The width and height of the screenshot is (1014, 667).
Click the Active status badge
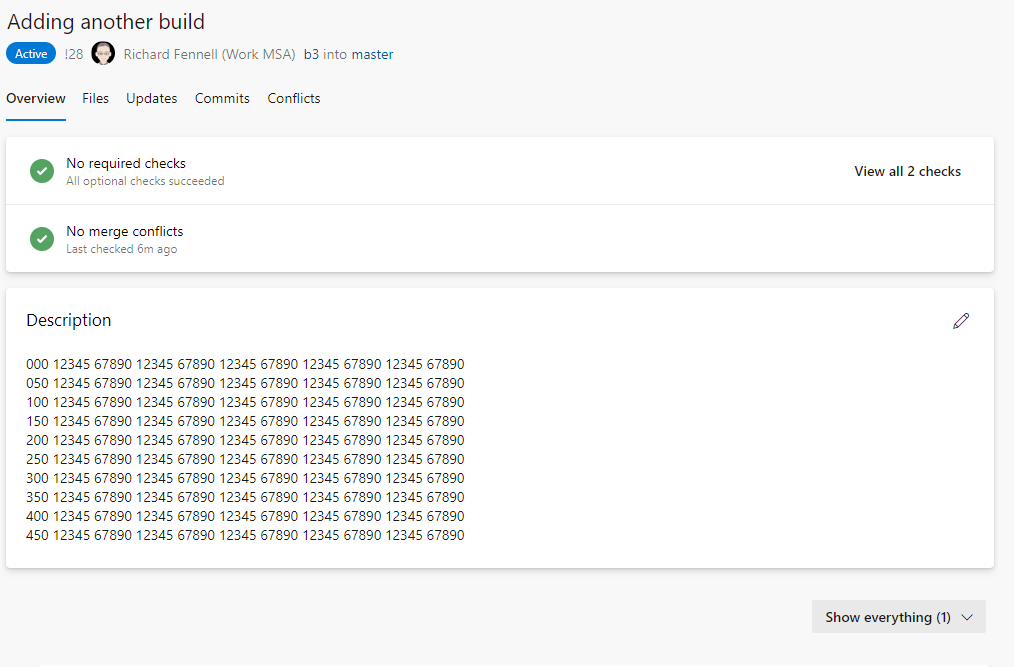click(x=30, y=53)
